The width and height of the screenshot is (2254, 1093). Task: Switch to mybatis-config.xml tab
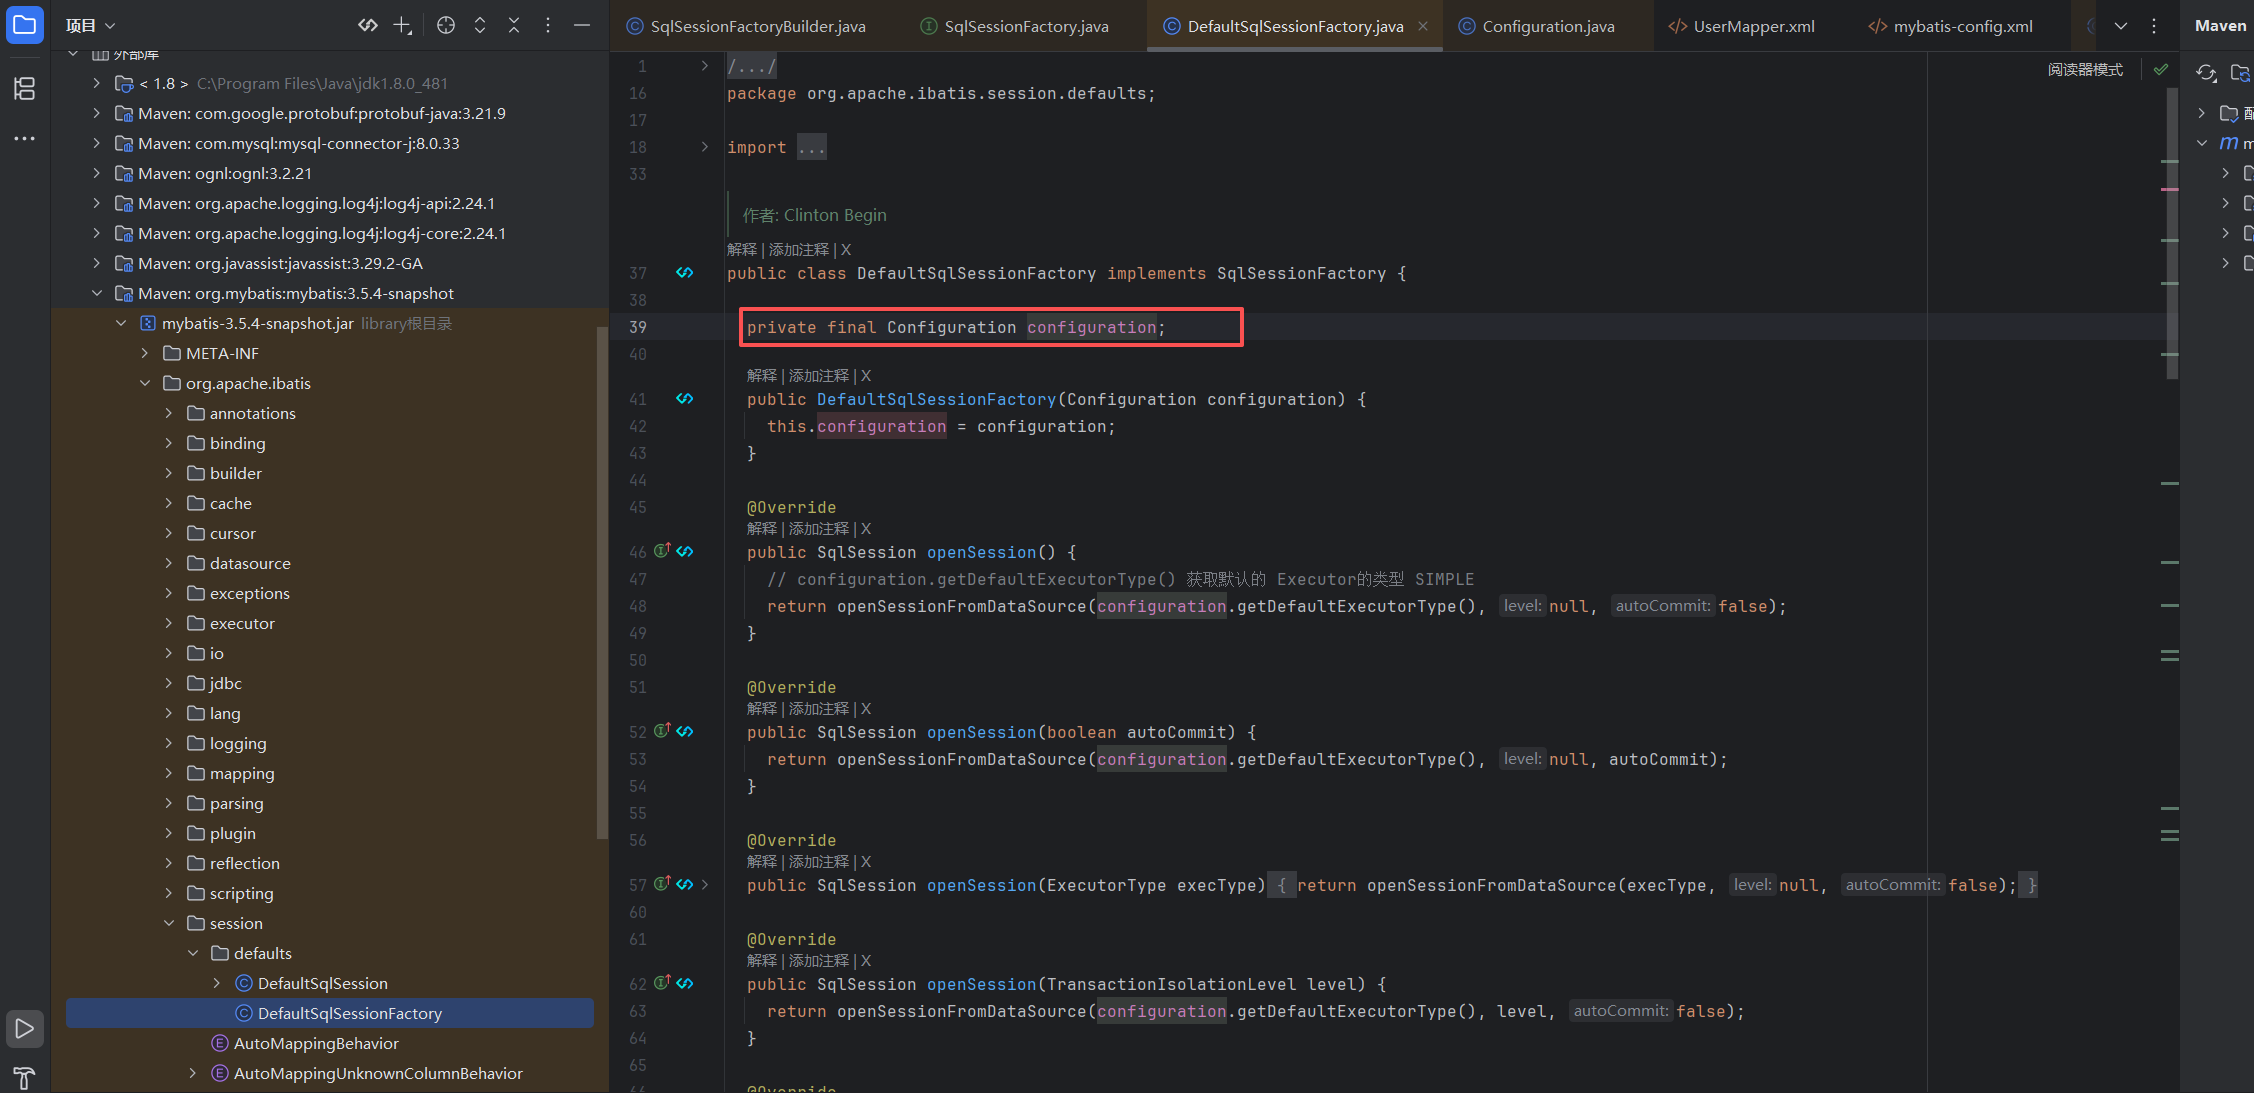pyautogui.click(x=1951, y=26)
